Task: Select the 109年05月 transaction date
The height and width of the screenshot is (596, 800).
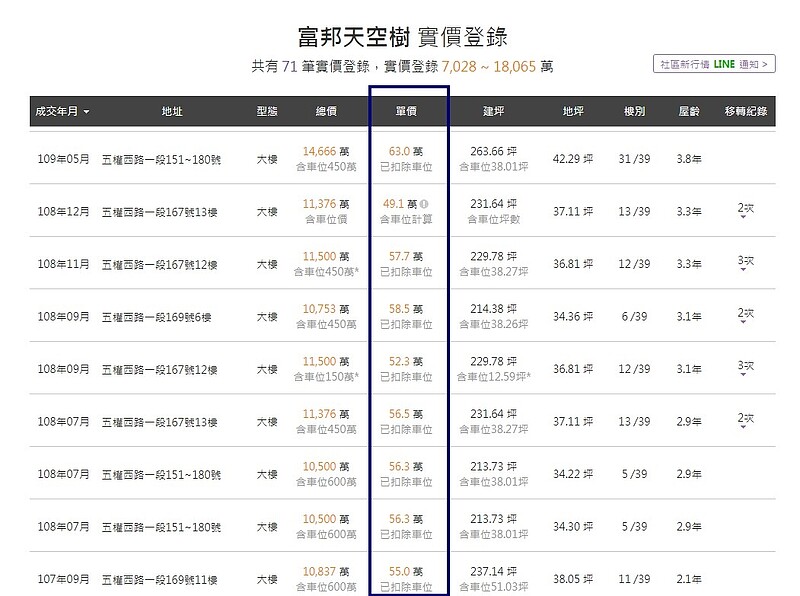Action: pyautogui.click(x=64, y=159)
